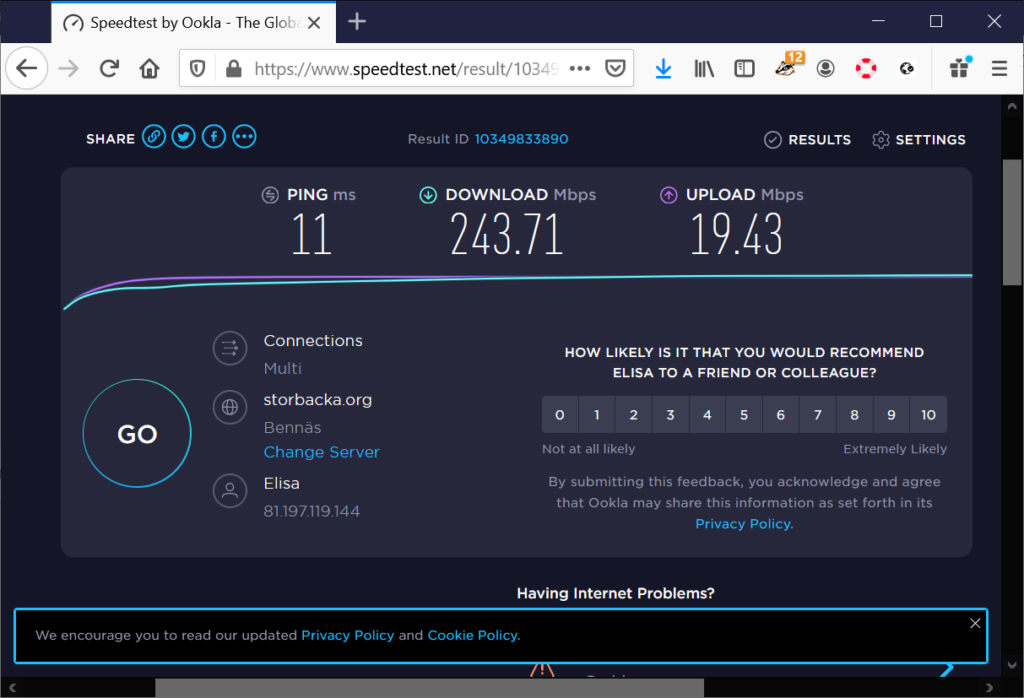This screenshot has width=1024, height=698.
Task: Click the scroll right arrow
Action: click(989, 688)
